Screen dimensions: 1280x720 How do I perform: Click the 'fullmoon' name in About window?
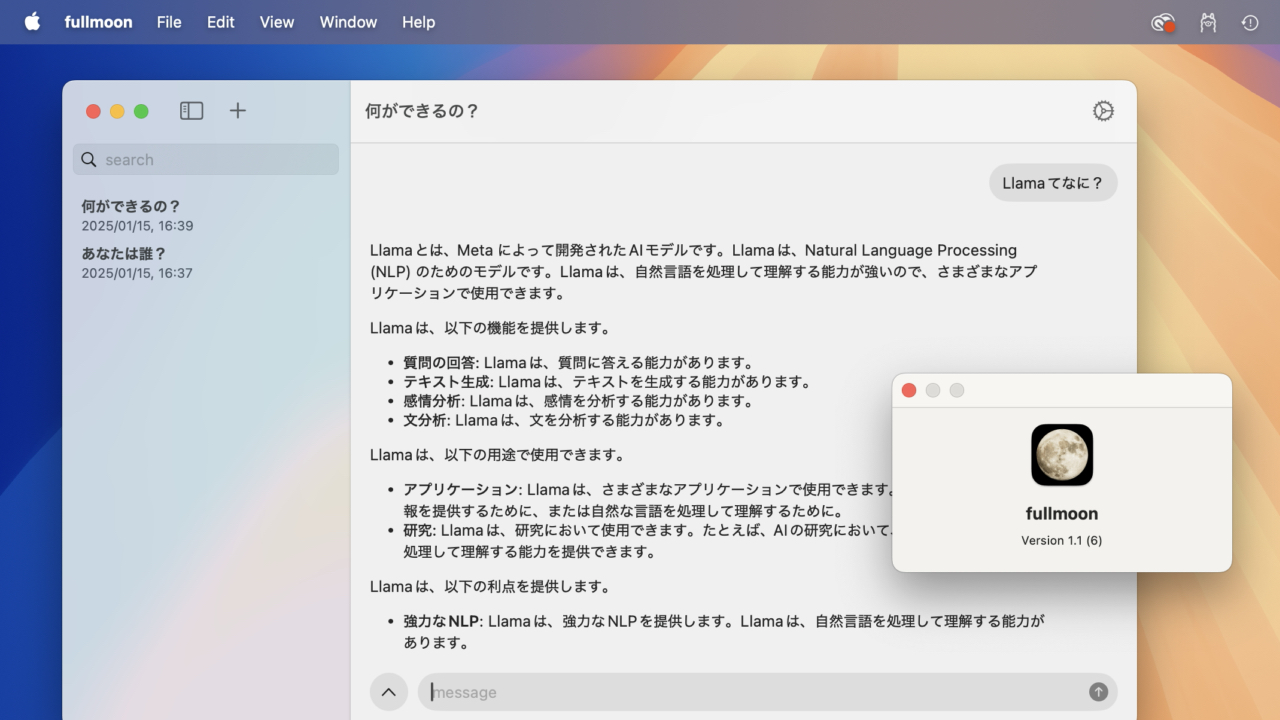(x=1062, y=513)
